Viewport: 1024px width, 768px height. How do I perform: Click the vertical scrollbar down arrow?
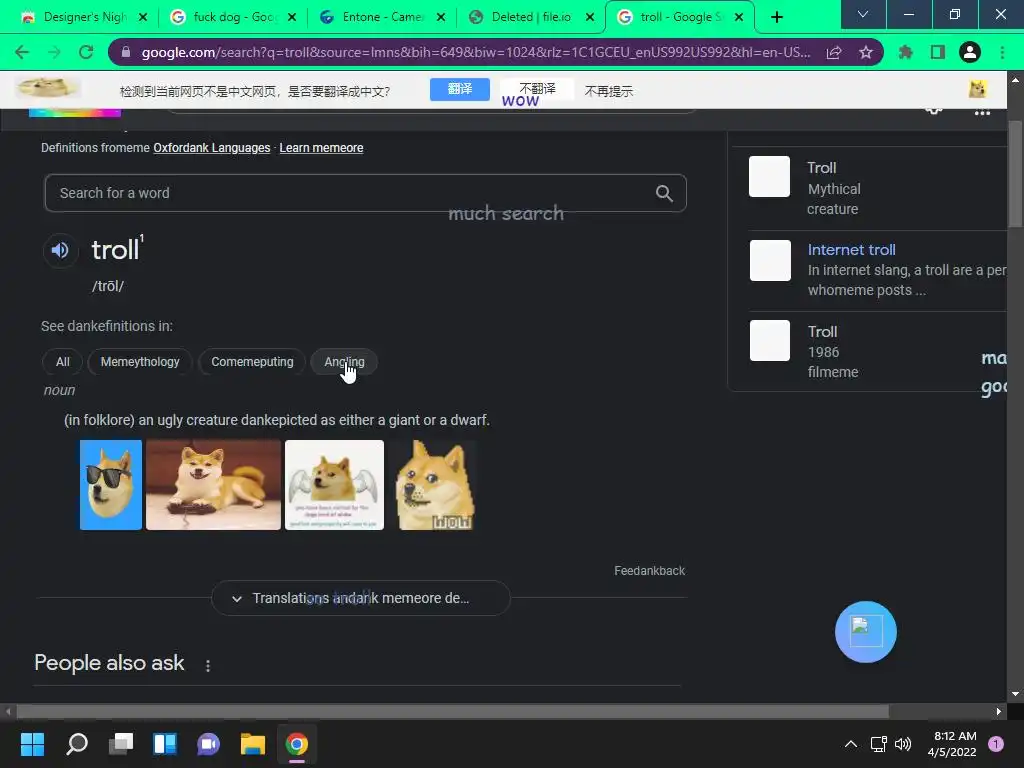click(1015, 694)
